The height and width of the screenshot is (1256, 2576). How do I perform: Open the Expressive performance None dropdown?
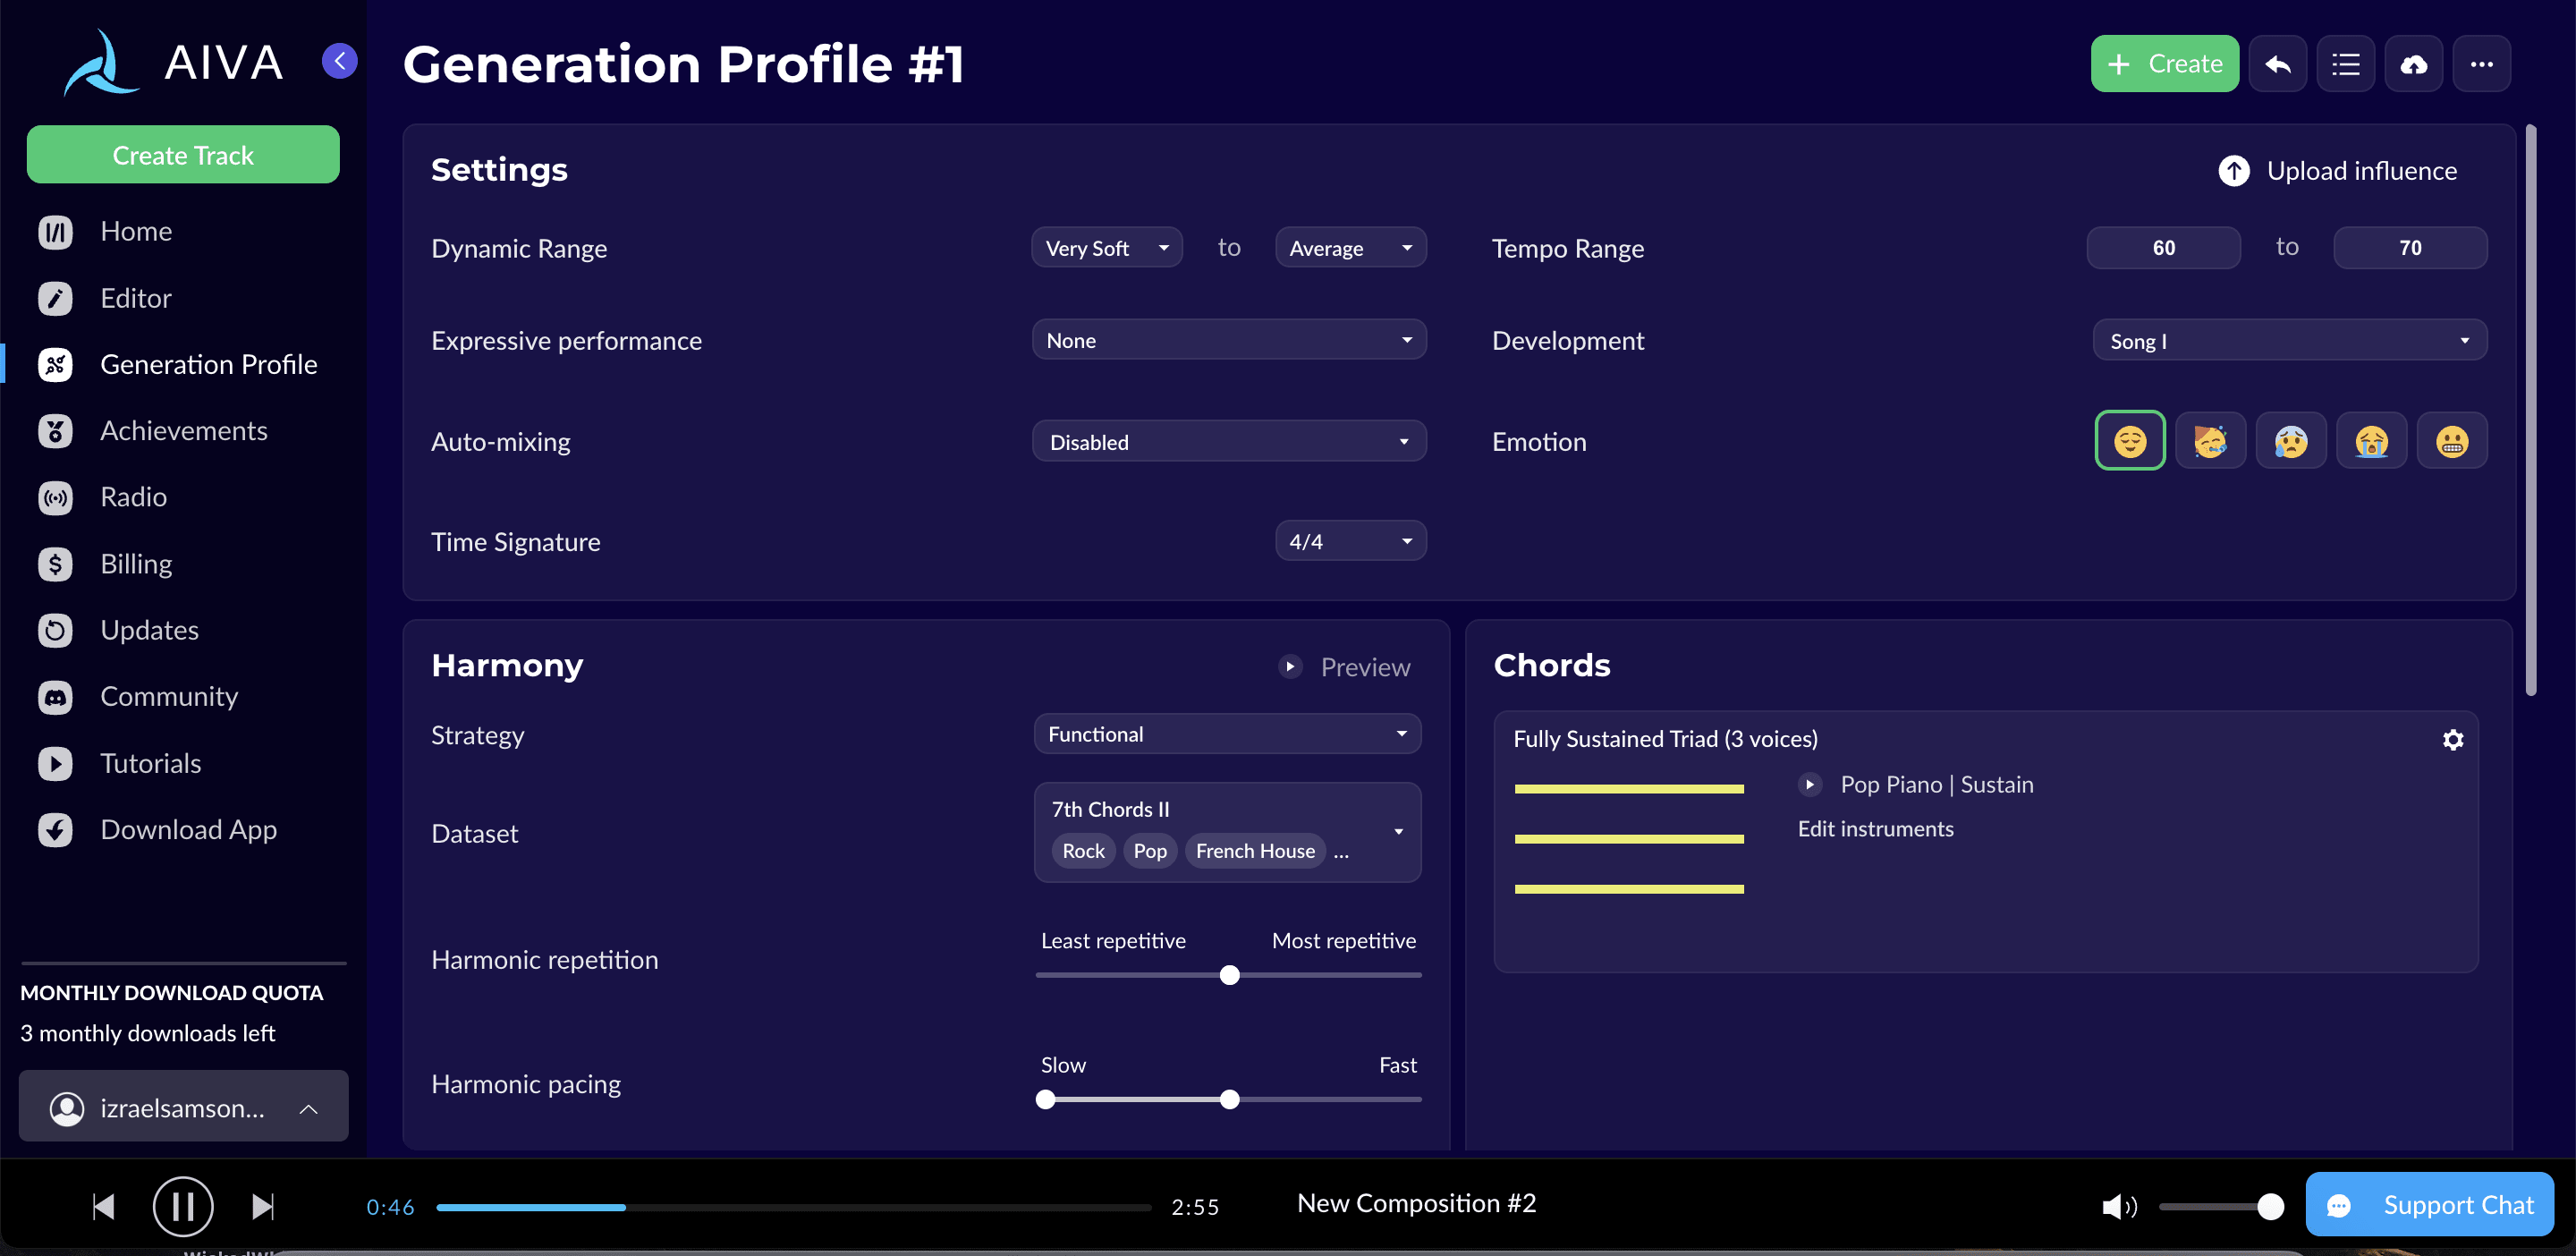tap(1229, 340)
